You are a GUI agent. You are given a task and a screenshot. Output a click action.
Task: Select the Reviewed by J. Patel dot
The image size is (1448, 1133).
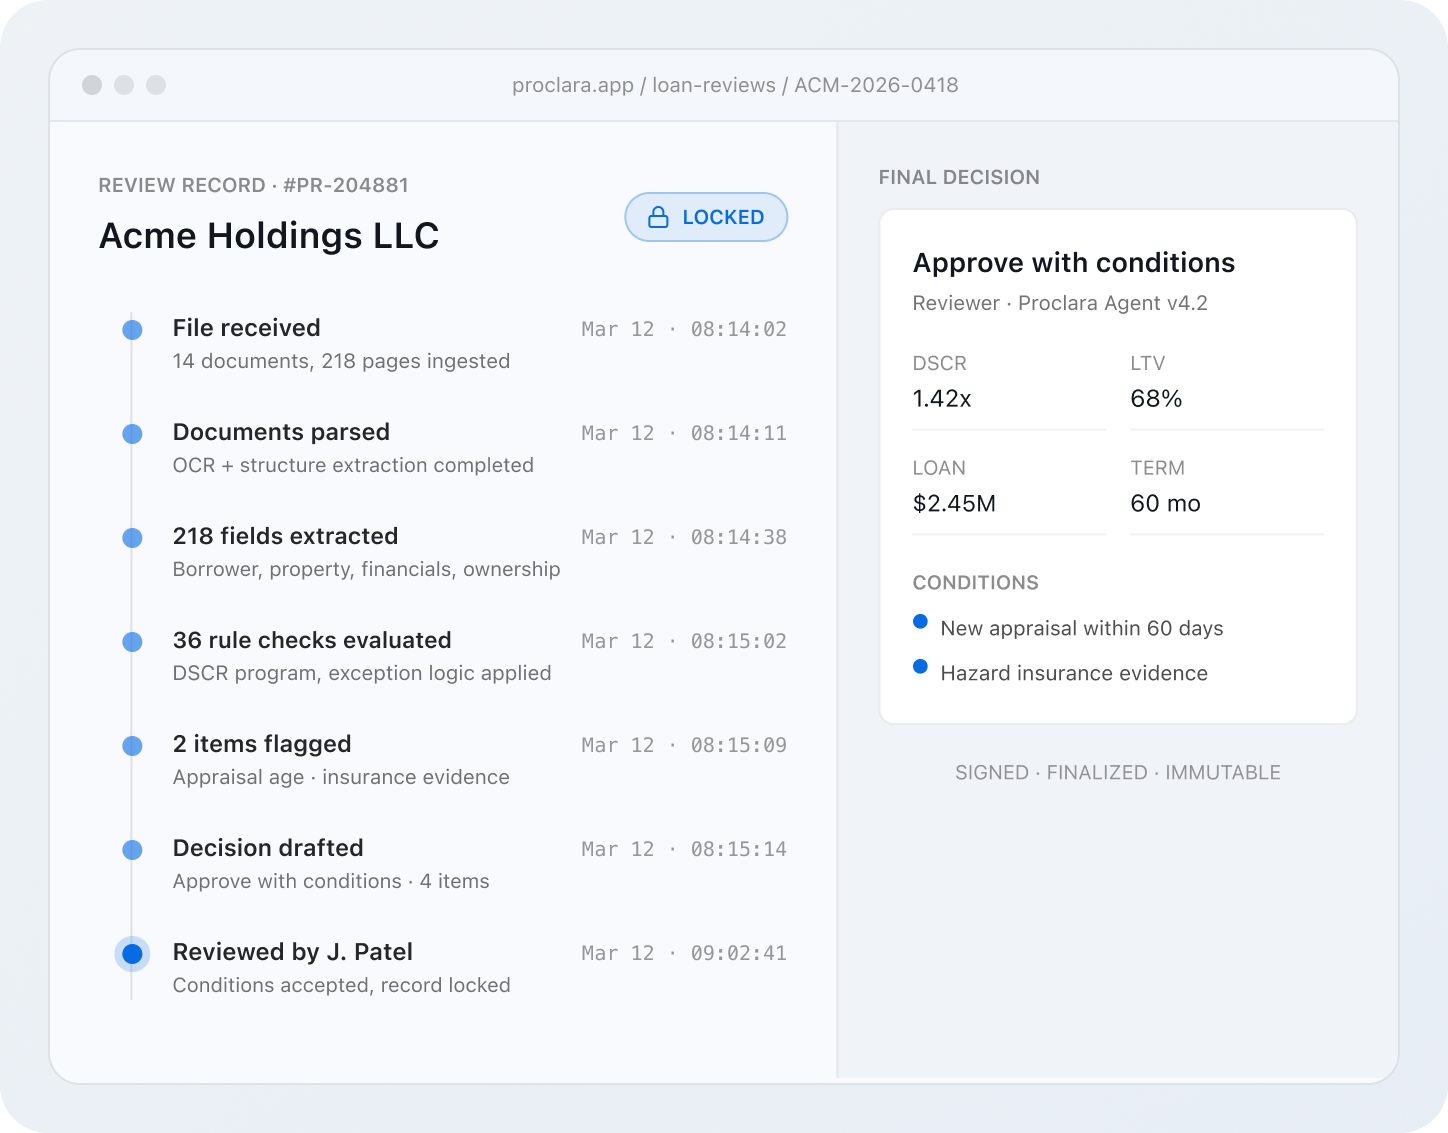click(x=132, y=953)
